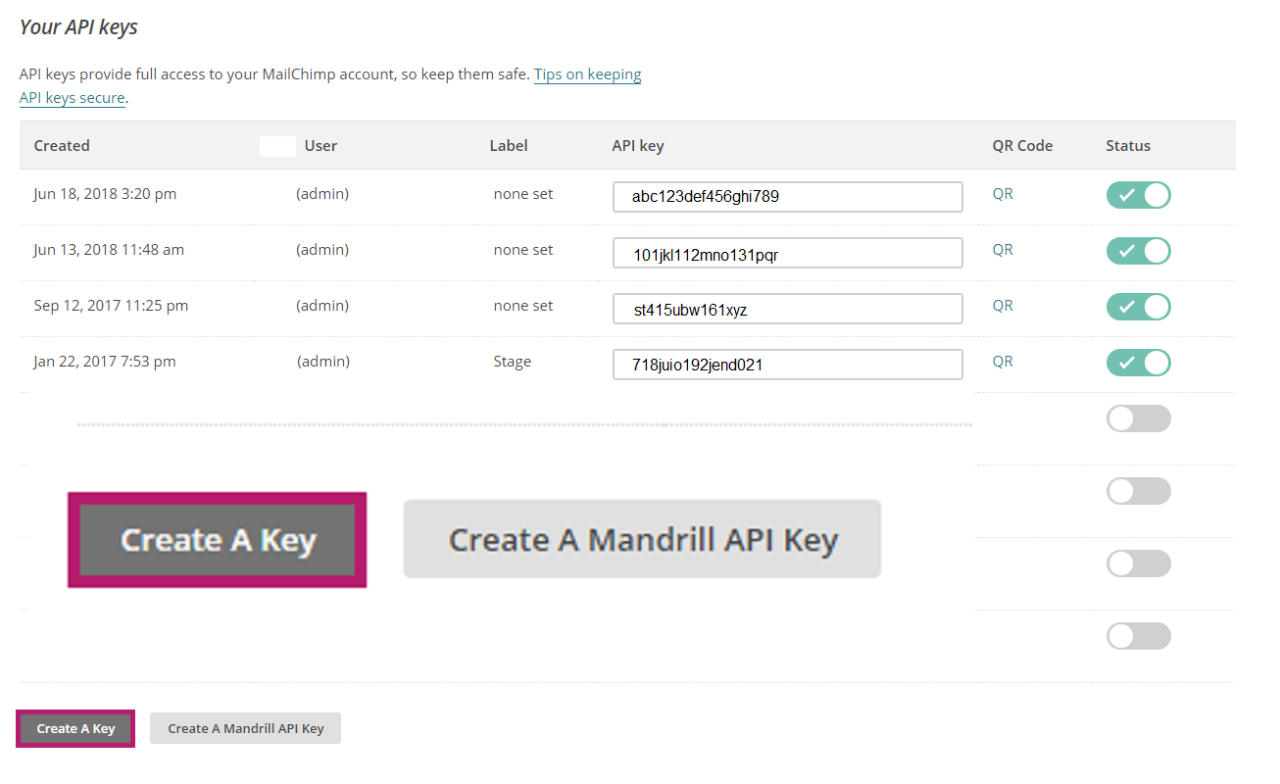Viewport: 1280px width, 784px height.
Task: Turn off status for key 101jkl112mno131pqr
Action: (x=1138, y=251)
